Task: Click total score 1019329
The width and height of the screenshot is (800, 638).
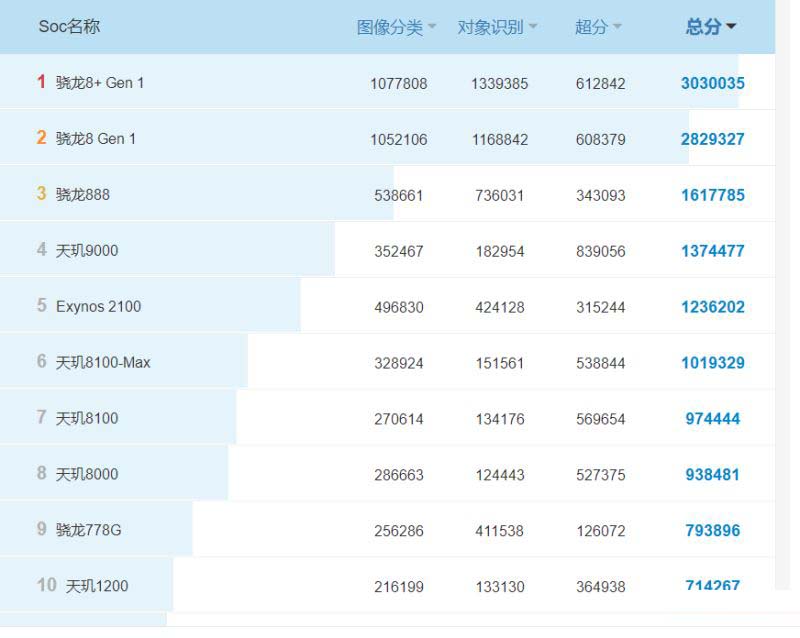Action: (713, 363)
